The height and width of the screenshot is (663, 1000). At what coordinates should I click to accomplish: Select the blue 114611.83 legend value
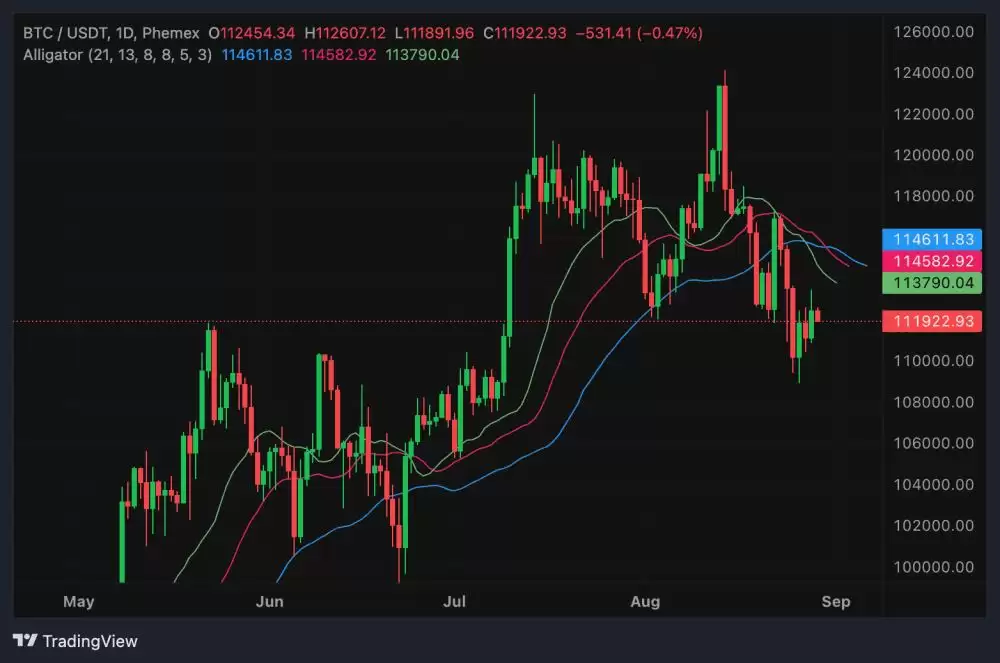click(255, 54)
